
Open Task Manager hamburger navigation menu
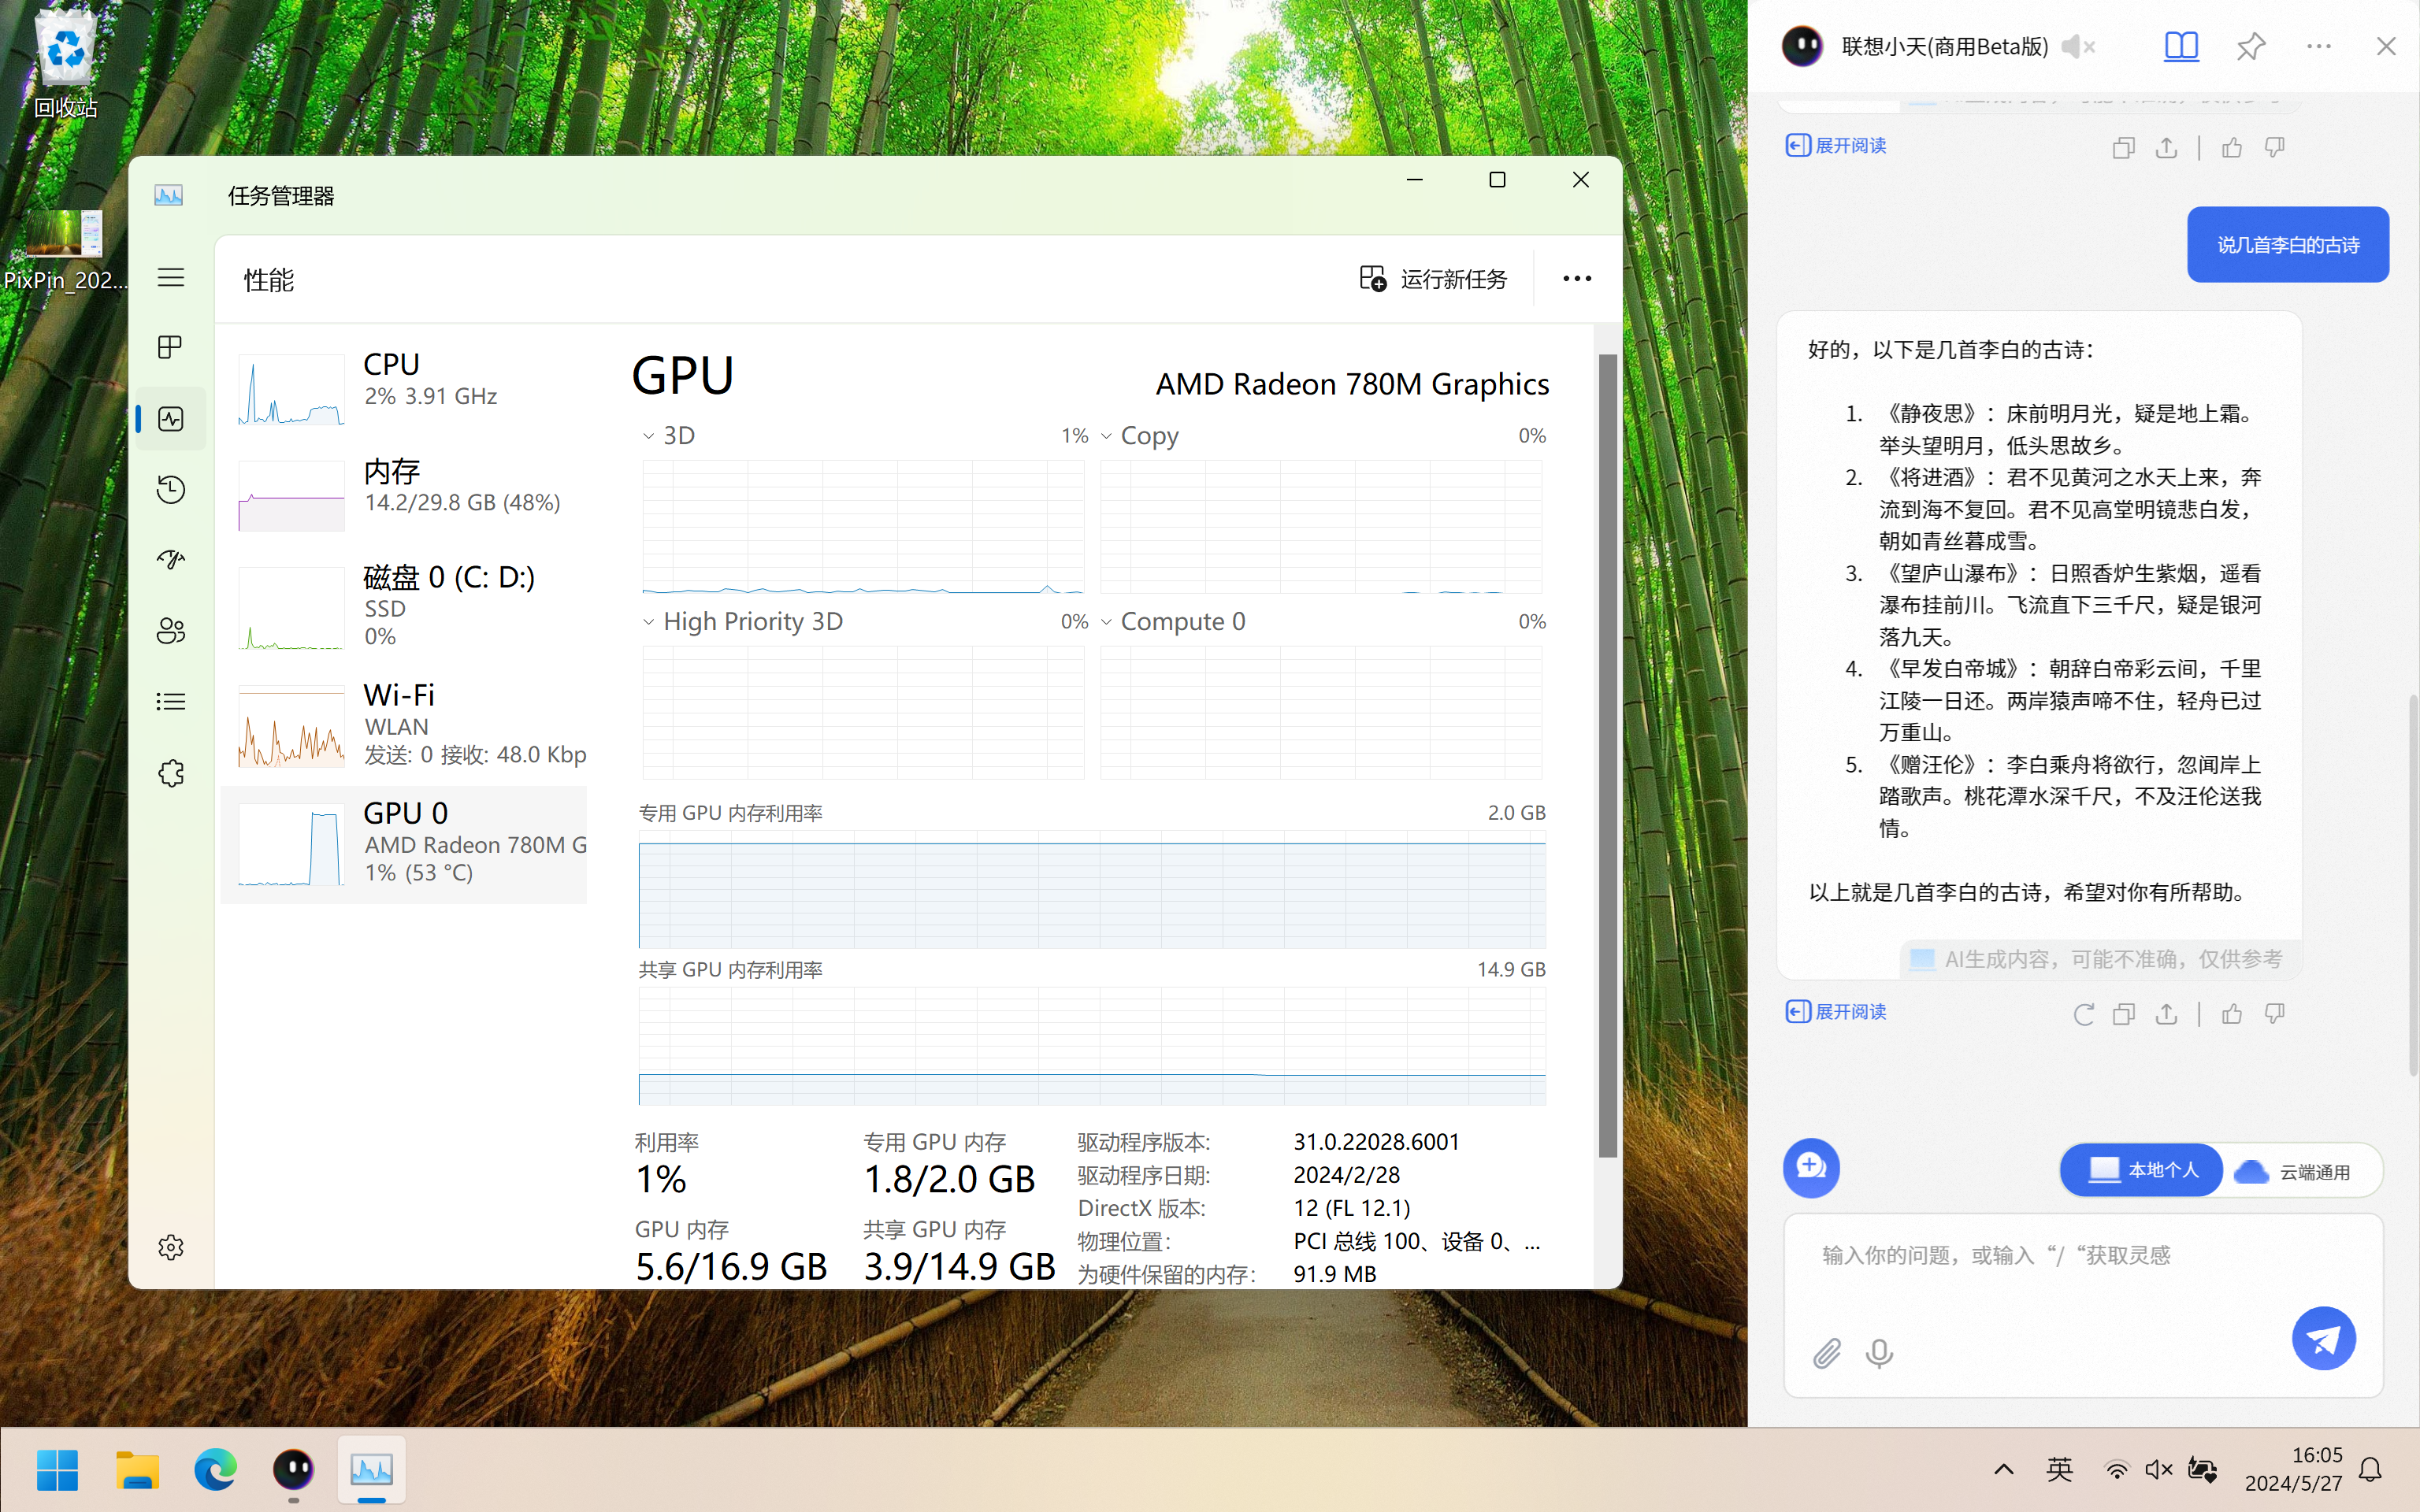(171, 277)
